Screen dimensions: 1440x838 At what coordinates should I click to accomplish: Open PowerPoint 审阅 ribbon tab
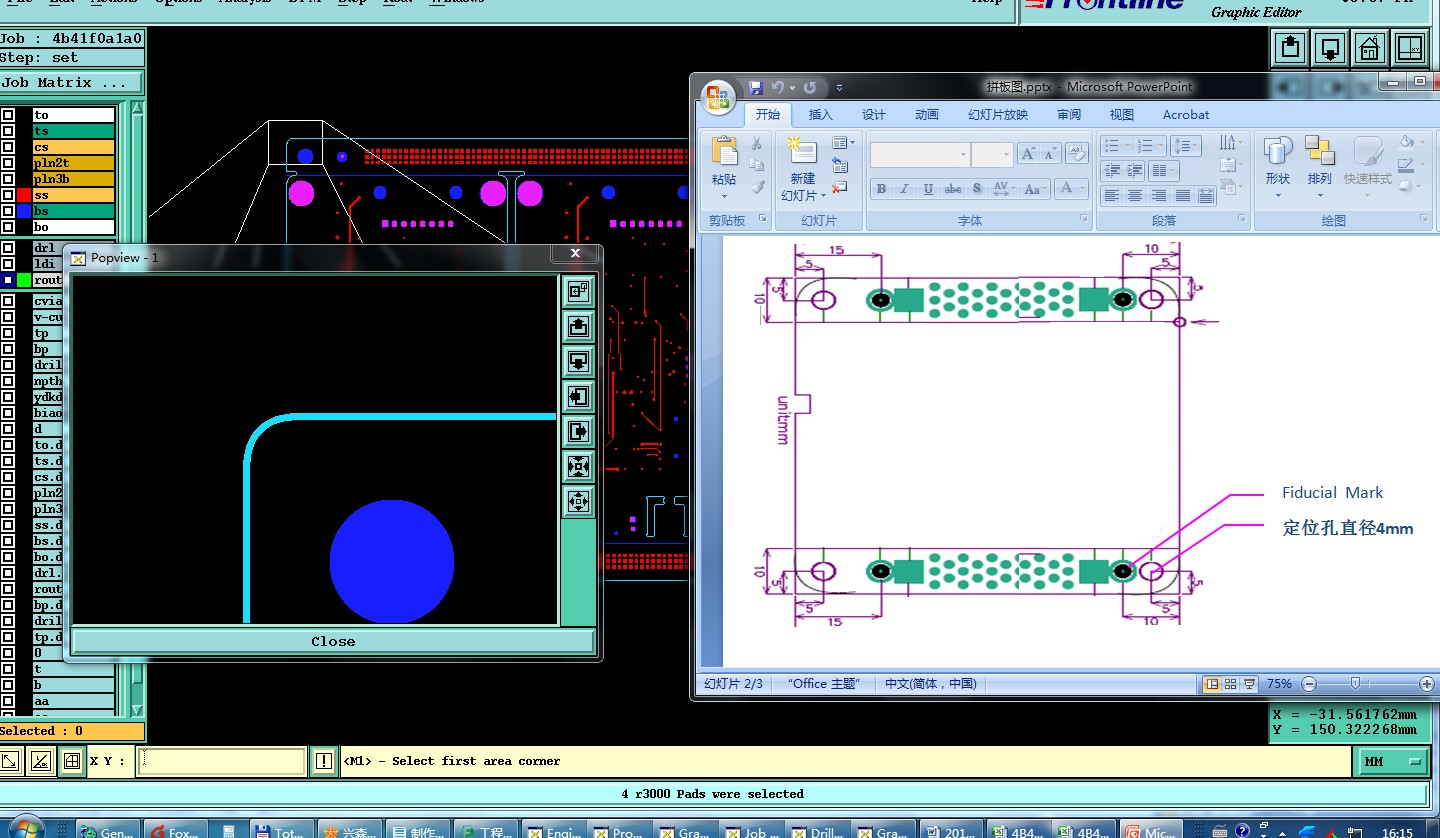click(x=1069, y=115)
